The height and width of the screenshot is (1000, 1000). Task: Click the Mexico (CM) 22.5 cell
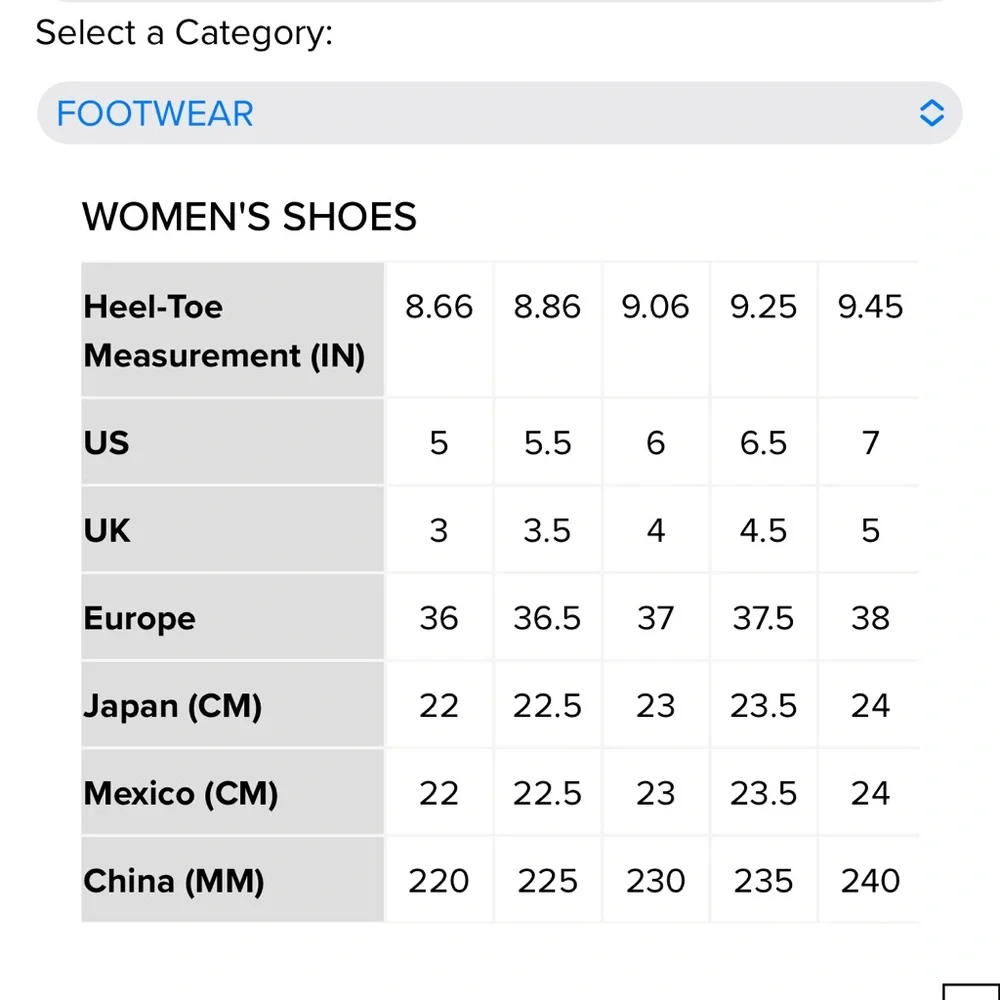(x=547, y=793)
